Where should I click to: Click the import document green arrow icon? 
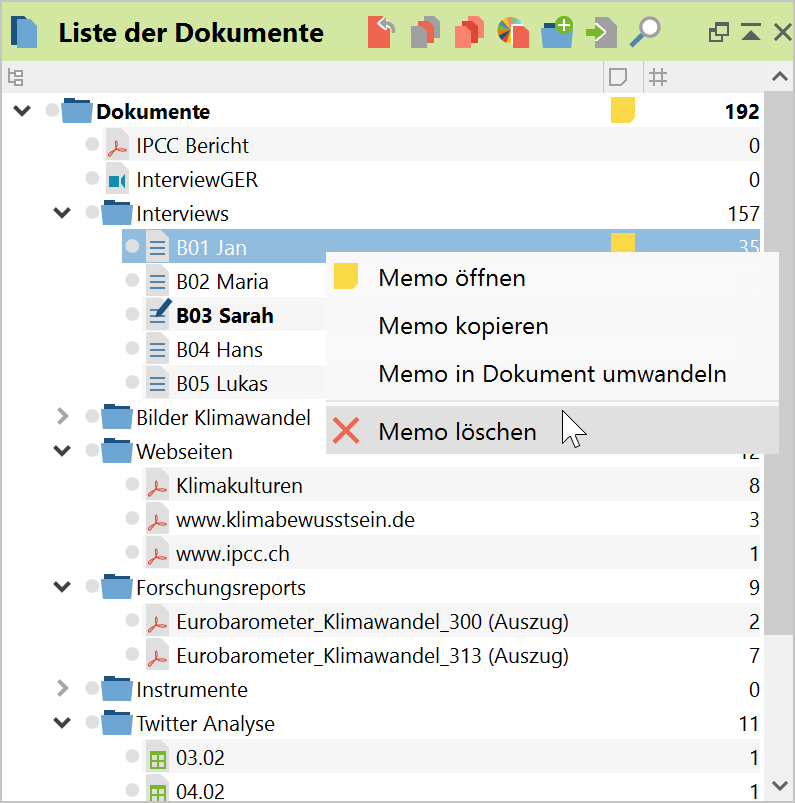[601, 32]
